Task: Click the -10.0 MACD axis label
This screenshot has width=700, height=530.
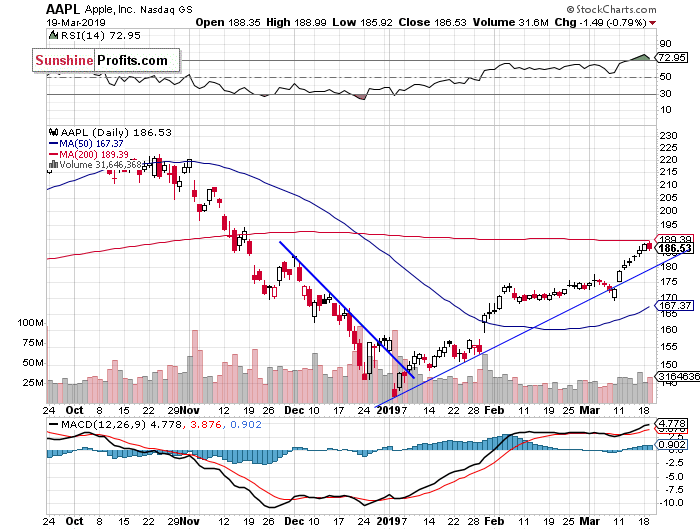Action: 671,503
